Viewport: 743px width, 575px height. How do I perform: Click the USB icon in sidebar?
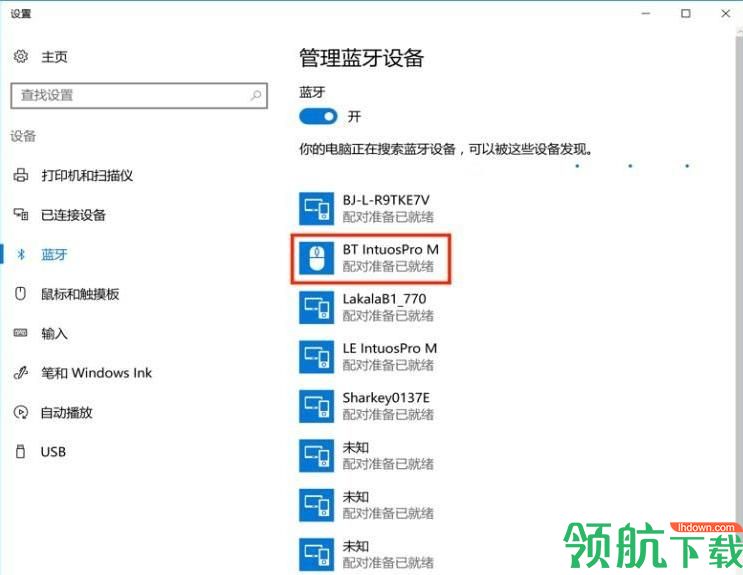20,452
